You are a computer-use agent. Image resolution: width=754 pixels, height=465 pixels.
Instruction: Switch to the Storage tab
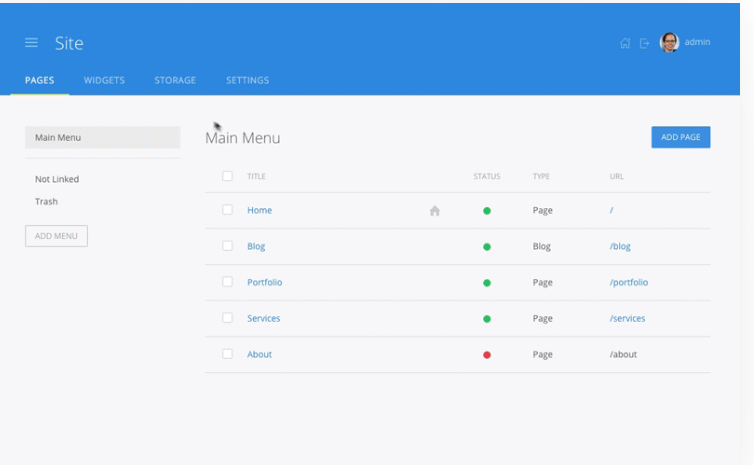tap(175, 80)
